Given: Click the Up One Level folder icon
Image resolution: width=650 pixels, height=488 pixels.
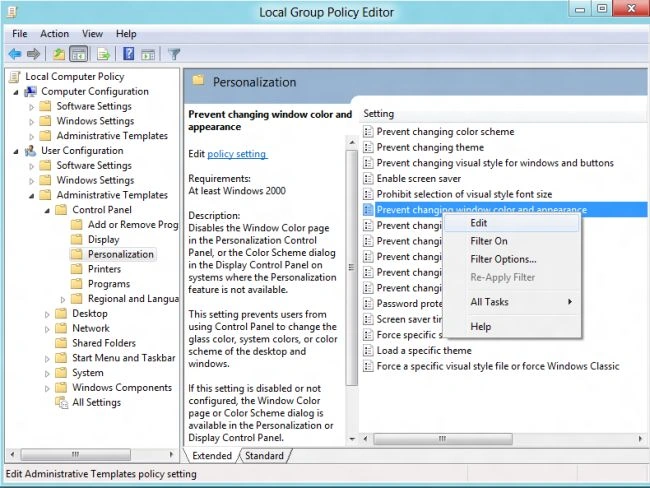Looking at the screenshot, I should [x=59, y=54].
